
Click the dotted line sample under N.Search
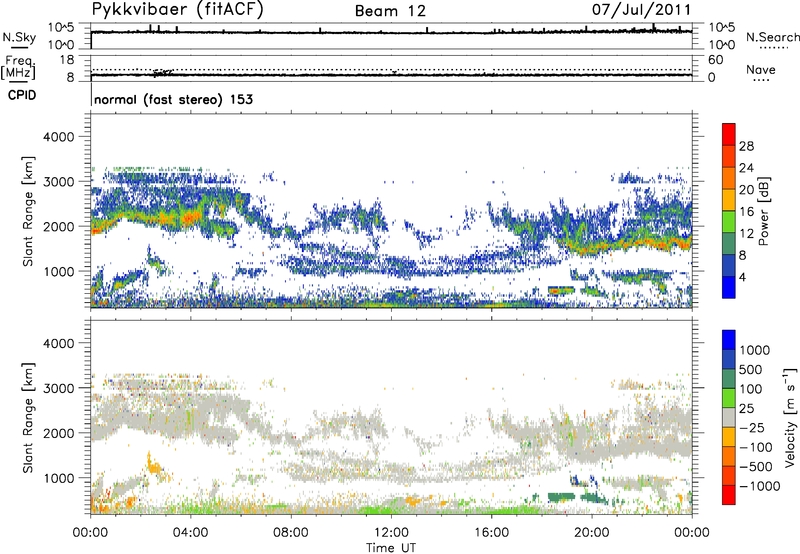tap(774, 48)
